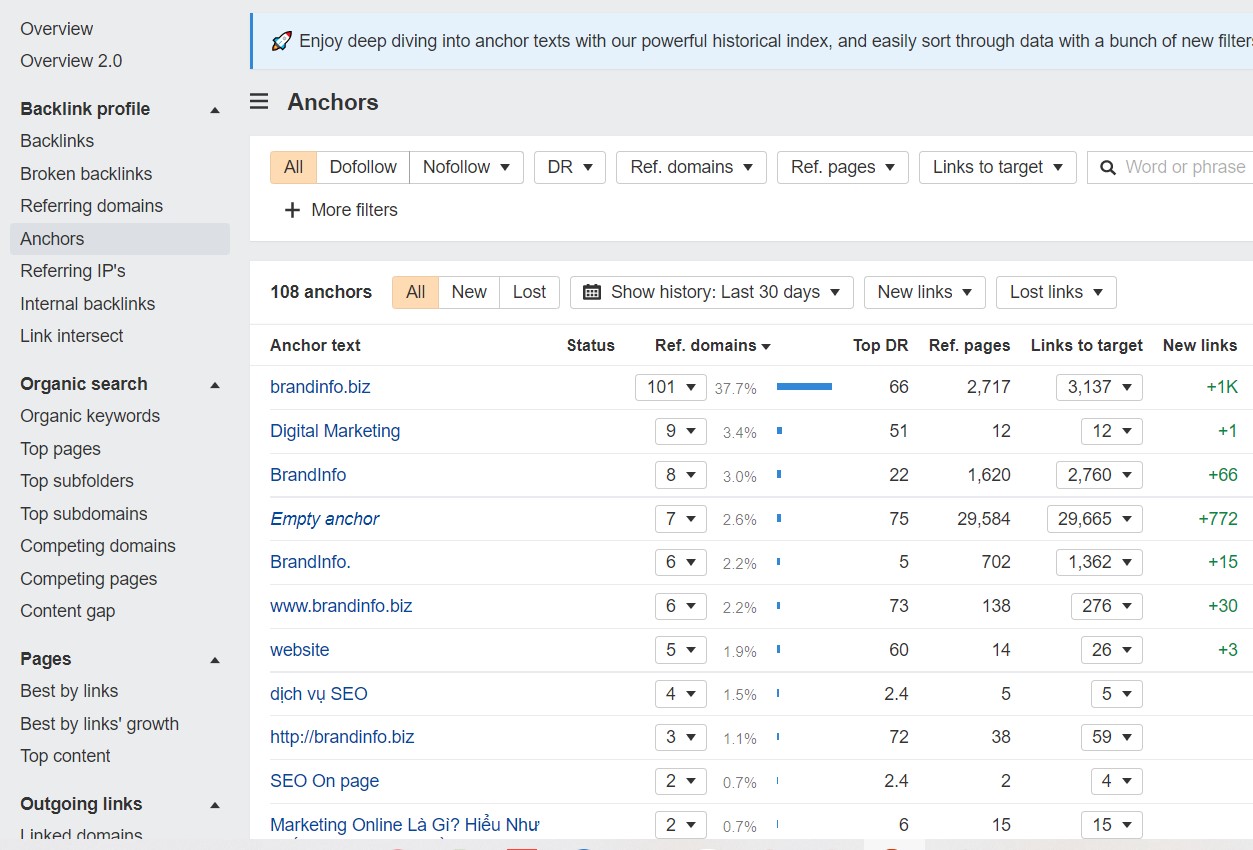The image size is (1253, 850).
Task: Open the Nofollow filter dropdown
Action: pos(466,167)
